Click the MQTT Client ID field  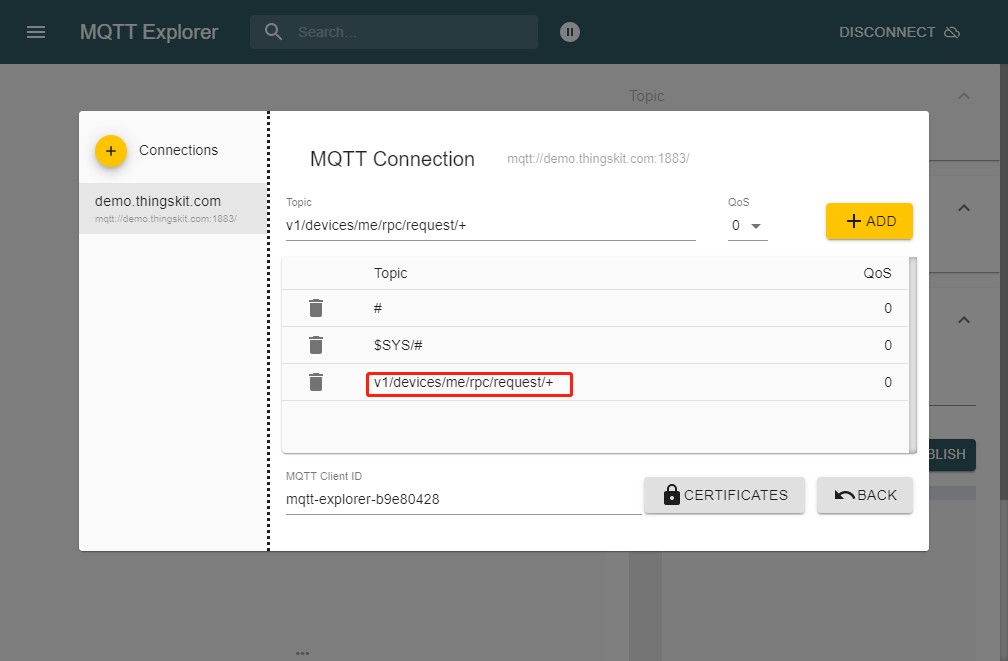tap(464, 500)
